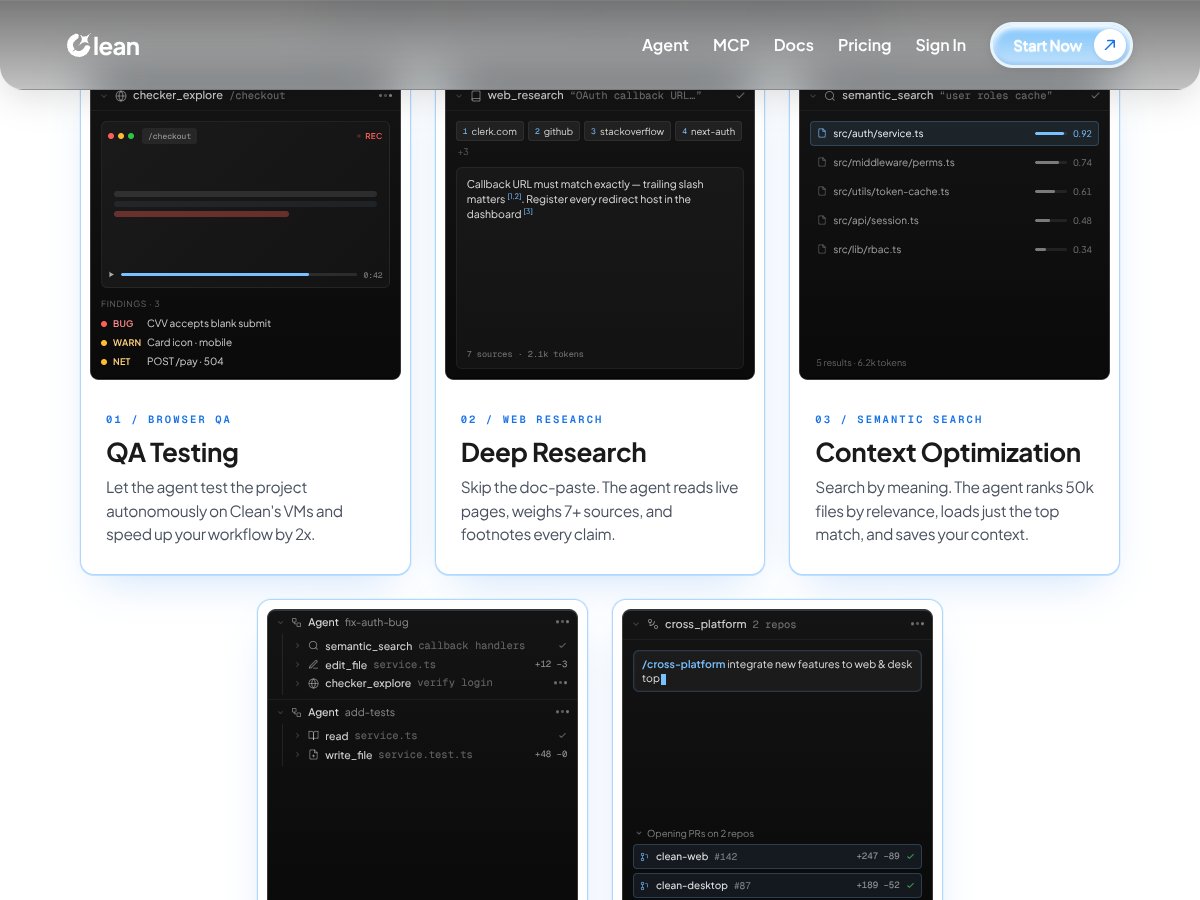Click the [3] footnote reference
The width and height of the screenshot is (1200, 900).
click(x=528, y=212)
